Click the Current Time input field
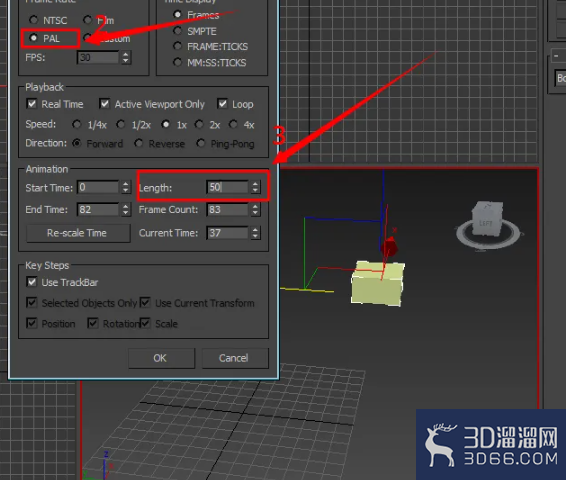 pyautogui.click(x=227, y=233)
